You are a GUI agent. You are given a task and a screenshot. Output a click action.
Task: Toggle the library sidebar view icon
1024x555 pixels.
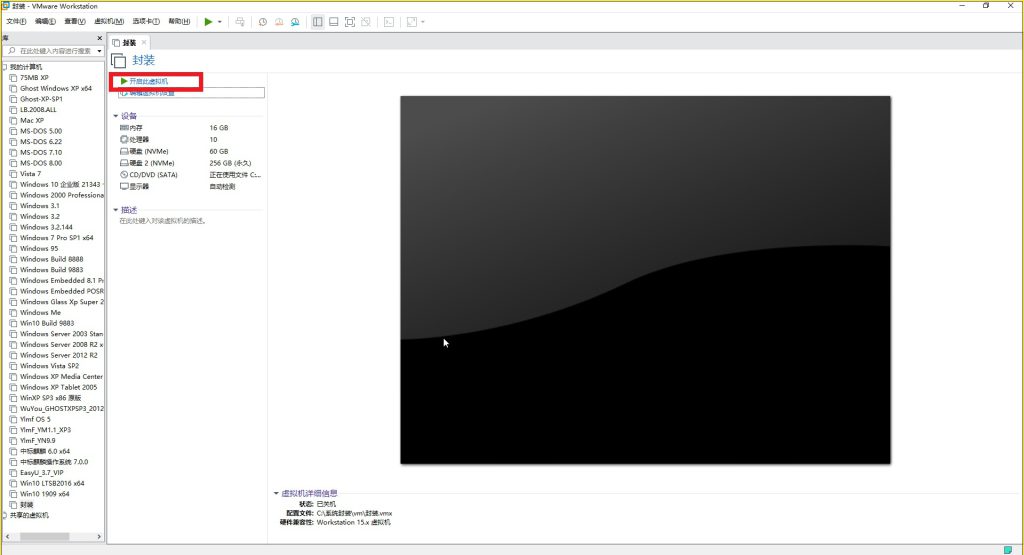(317, 21)
